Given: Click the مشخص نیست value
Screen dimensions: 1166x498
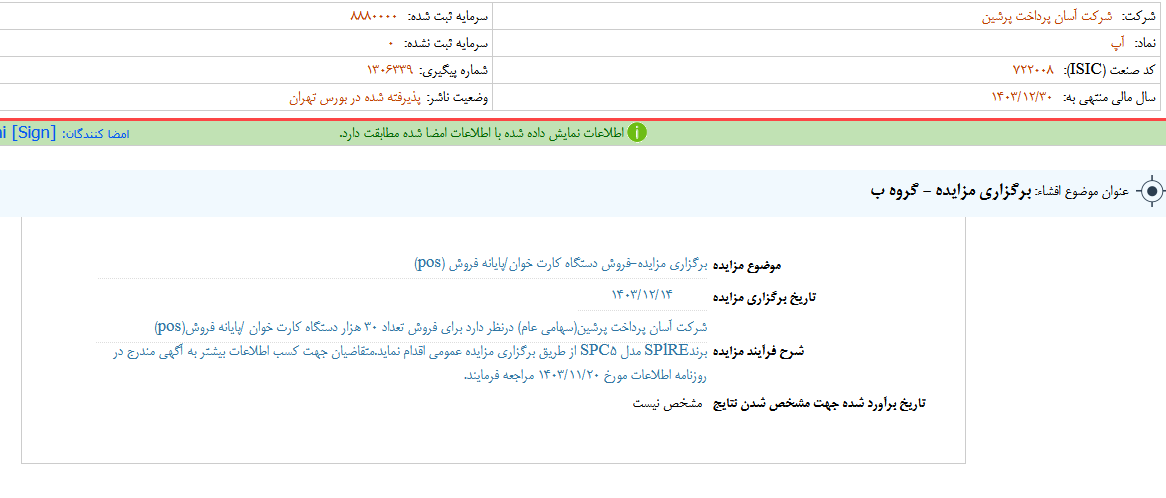Looking at the screenshot, I should 668,404.
